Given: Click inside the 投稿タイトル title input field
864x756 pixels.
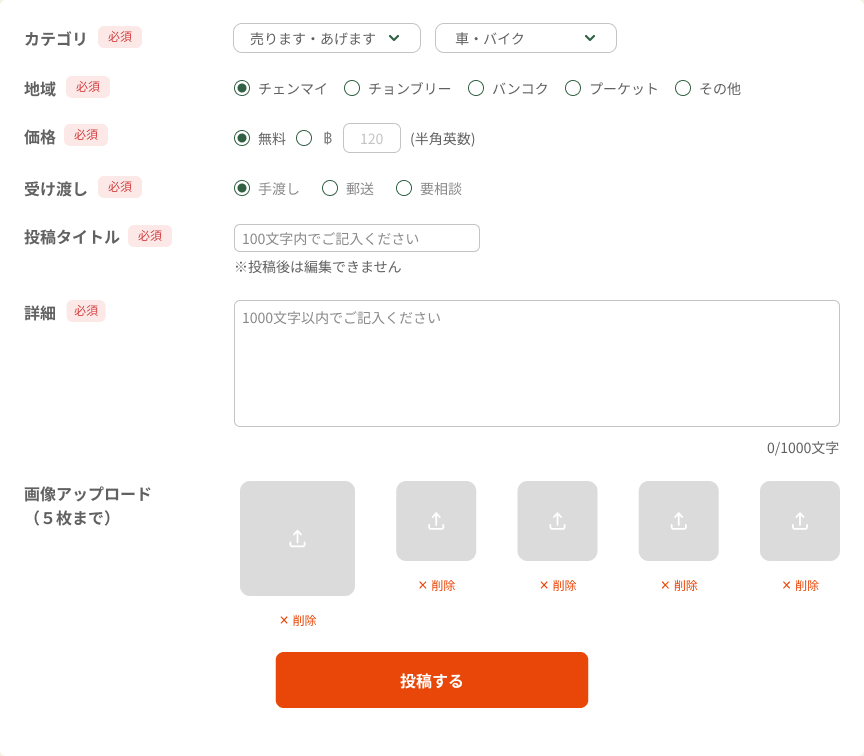Looking at the screenshot, I should 356,238.
